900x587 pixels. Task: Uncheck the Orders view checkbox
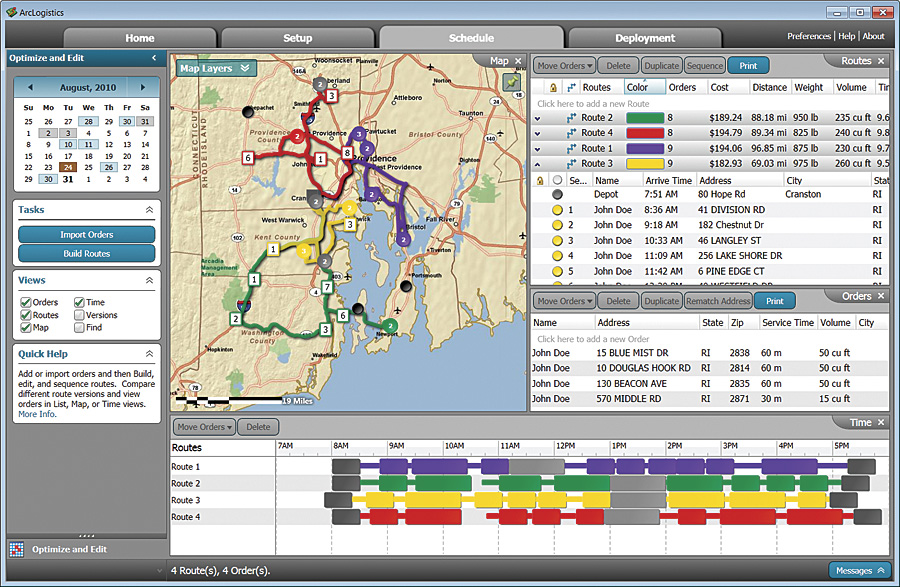click(x=26, y=302)
